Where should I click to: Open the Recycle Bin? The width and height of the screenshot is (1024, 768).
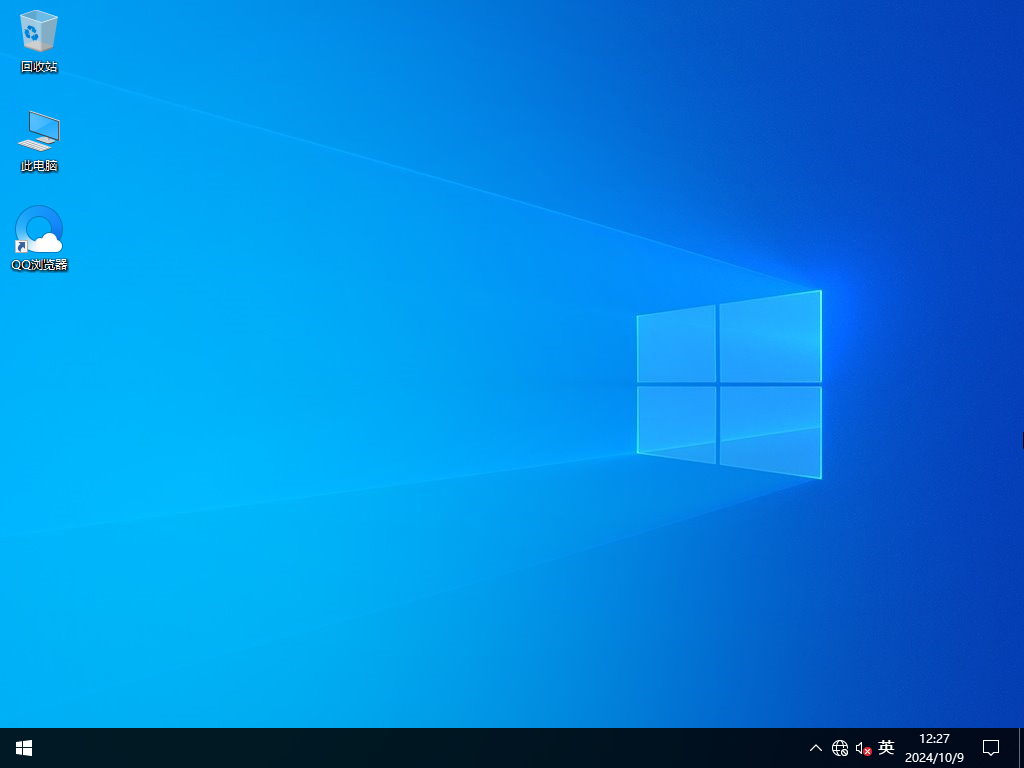coord(37,32)
